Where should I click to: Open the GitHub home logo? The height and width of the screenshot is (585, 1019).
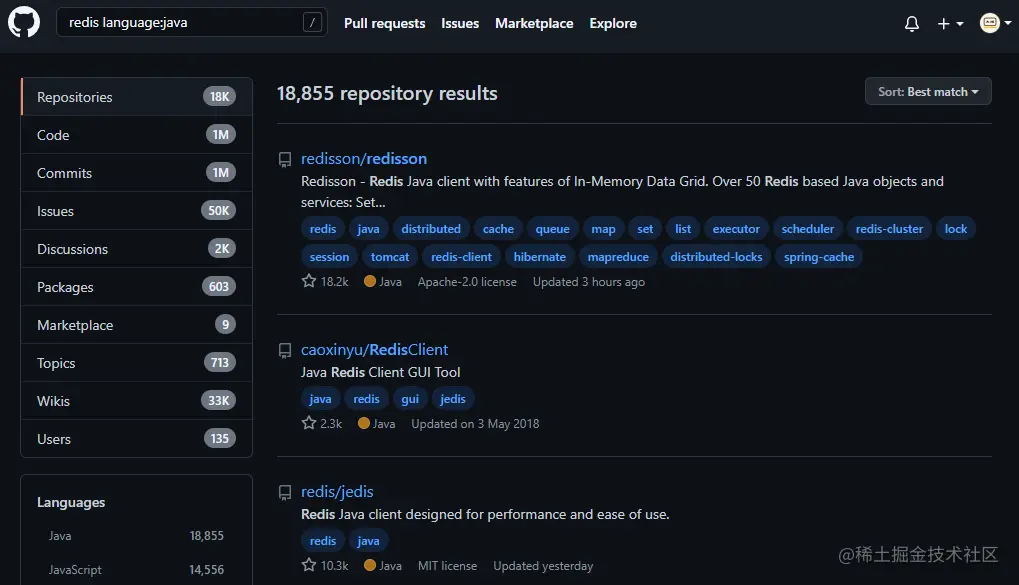point(24,22)
